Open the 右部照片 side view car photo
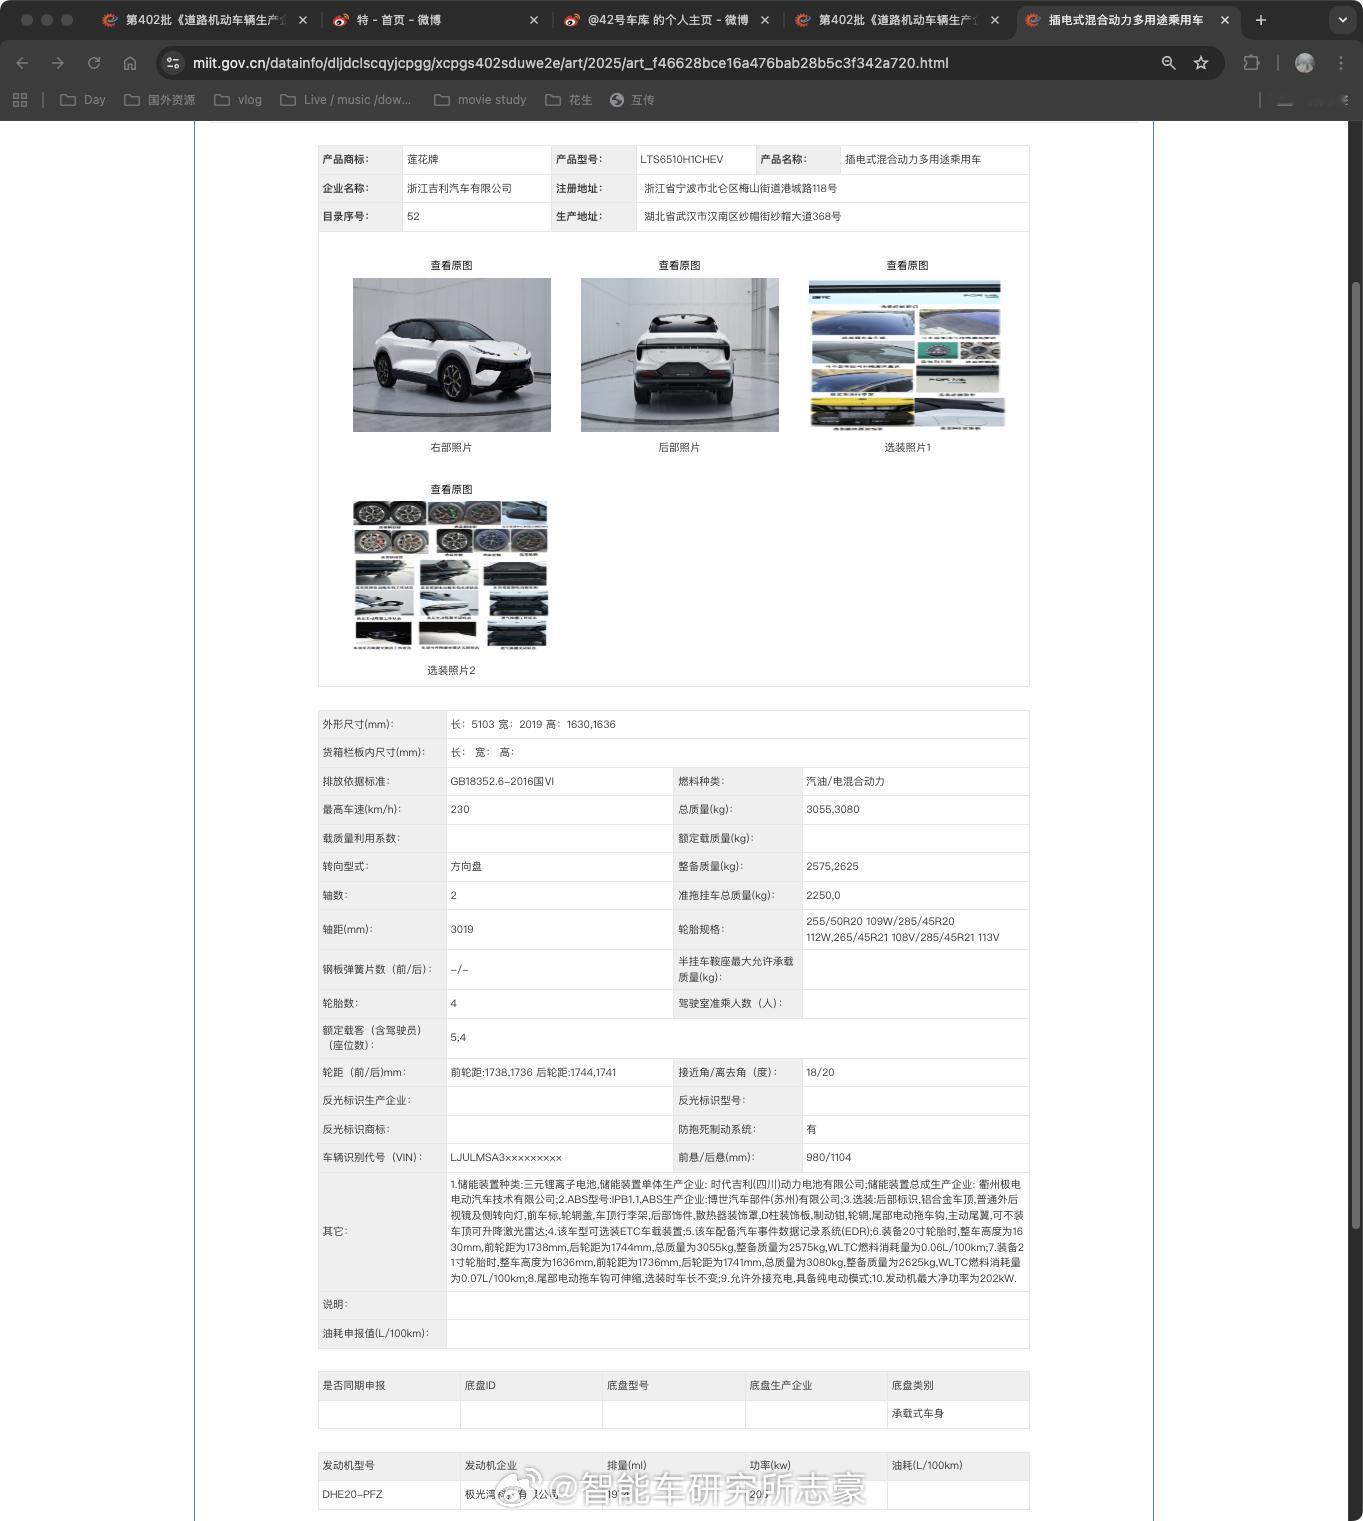 (452, 355)
